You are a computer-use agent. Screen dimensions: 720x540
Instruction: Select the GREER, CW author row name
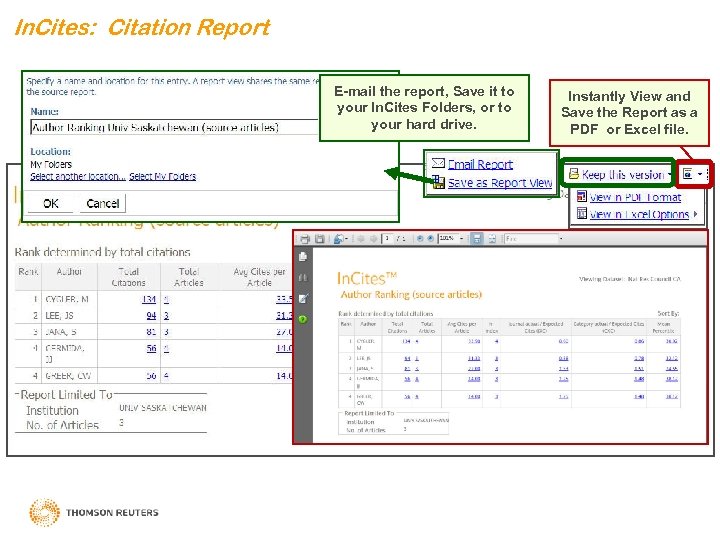click(68, 376)
